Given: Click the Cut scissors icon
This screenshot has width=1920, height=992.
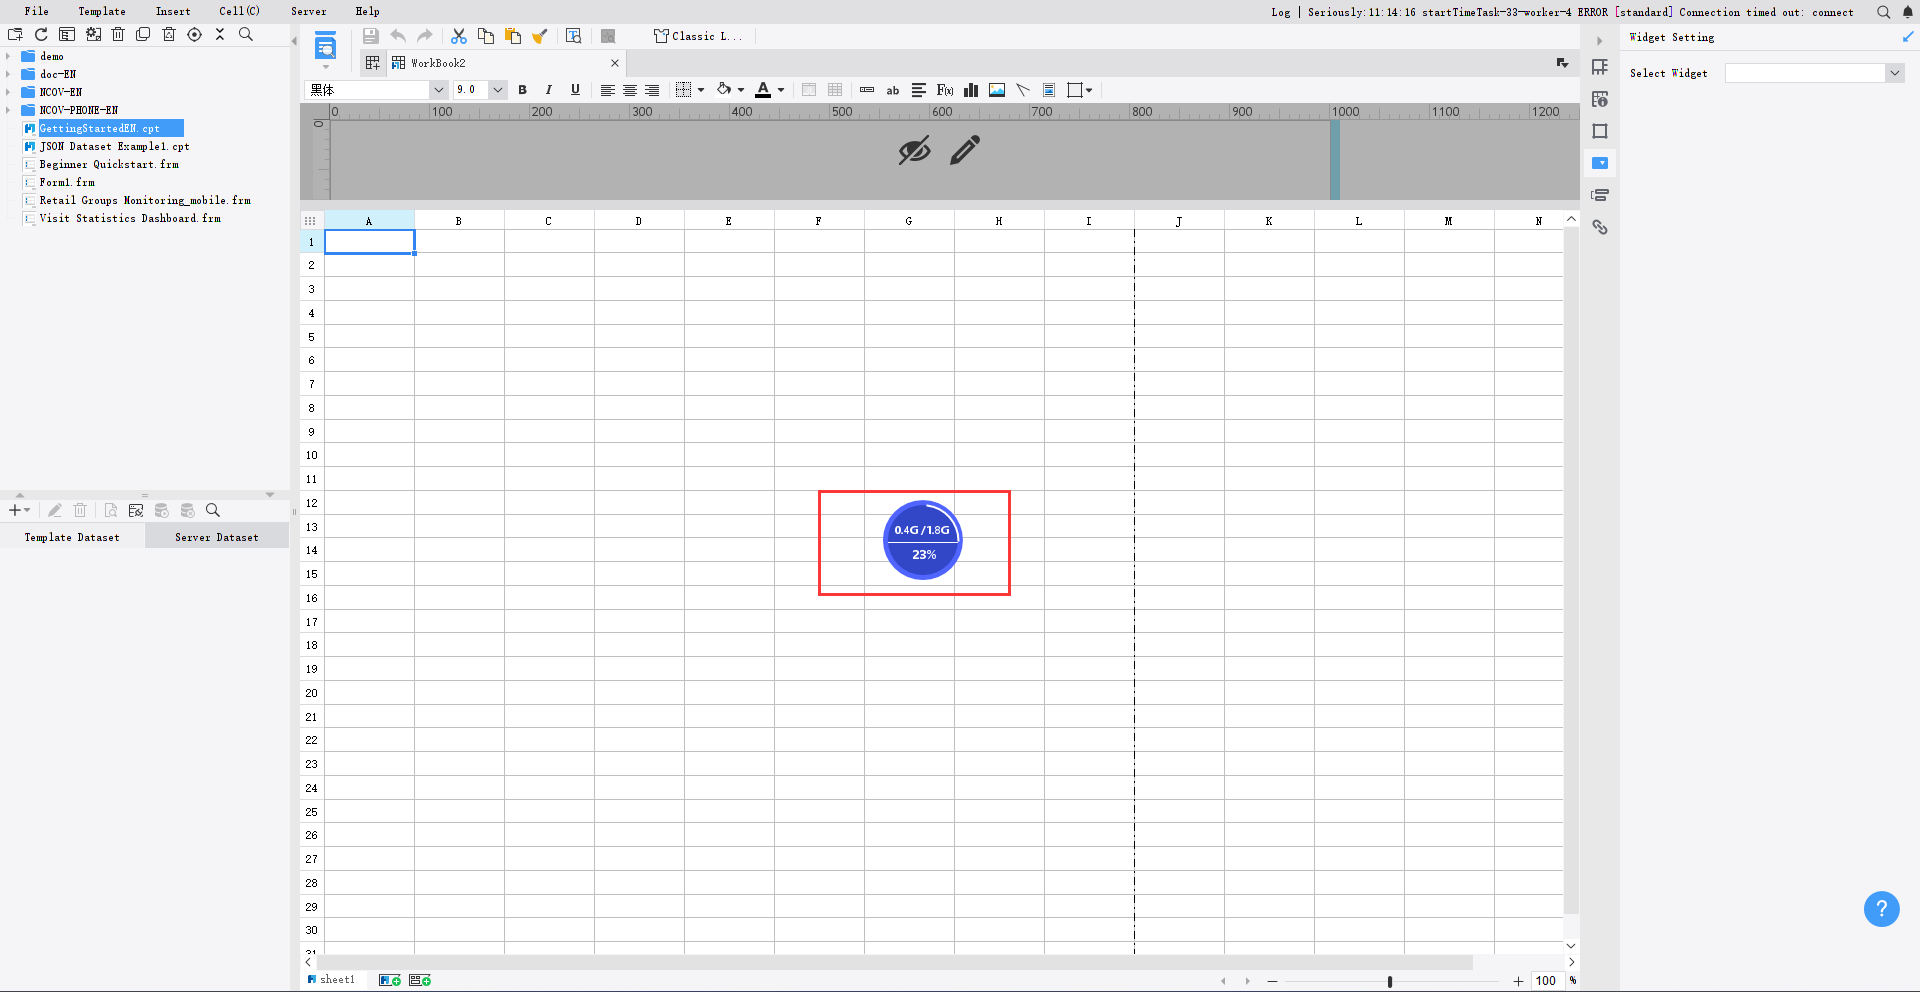Looking at the screenshot, I should [459, 36].
